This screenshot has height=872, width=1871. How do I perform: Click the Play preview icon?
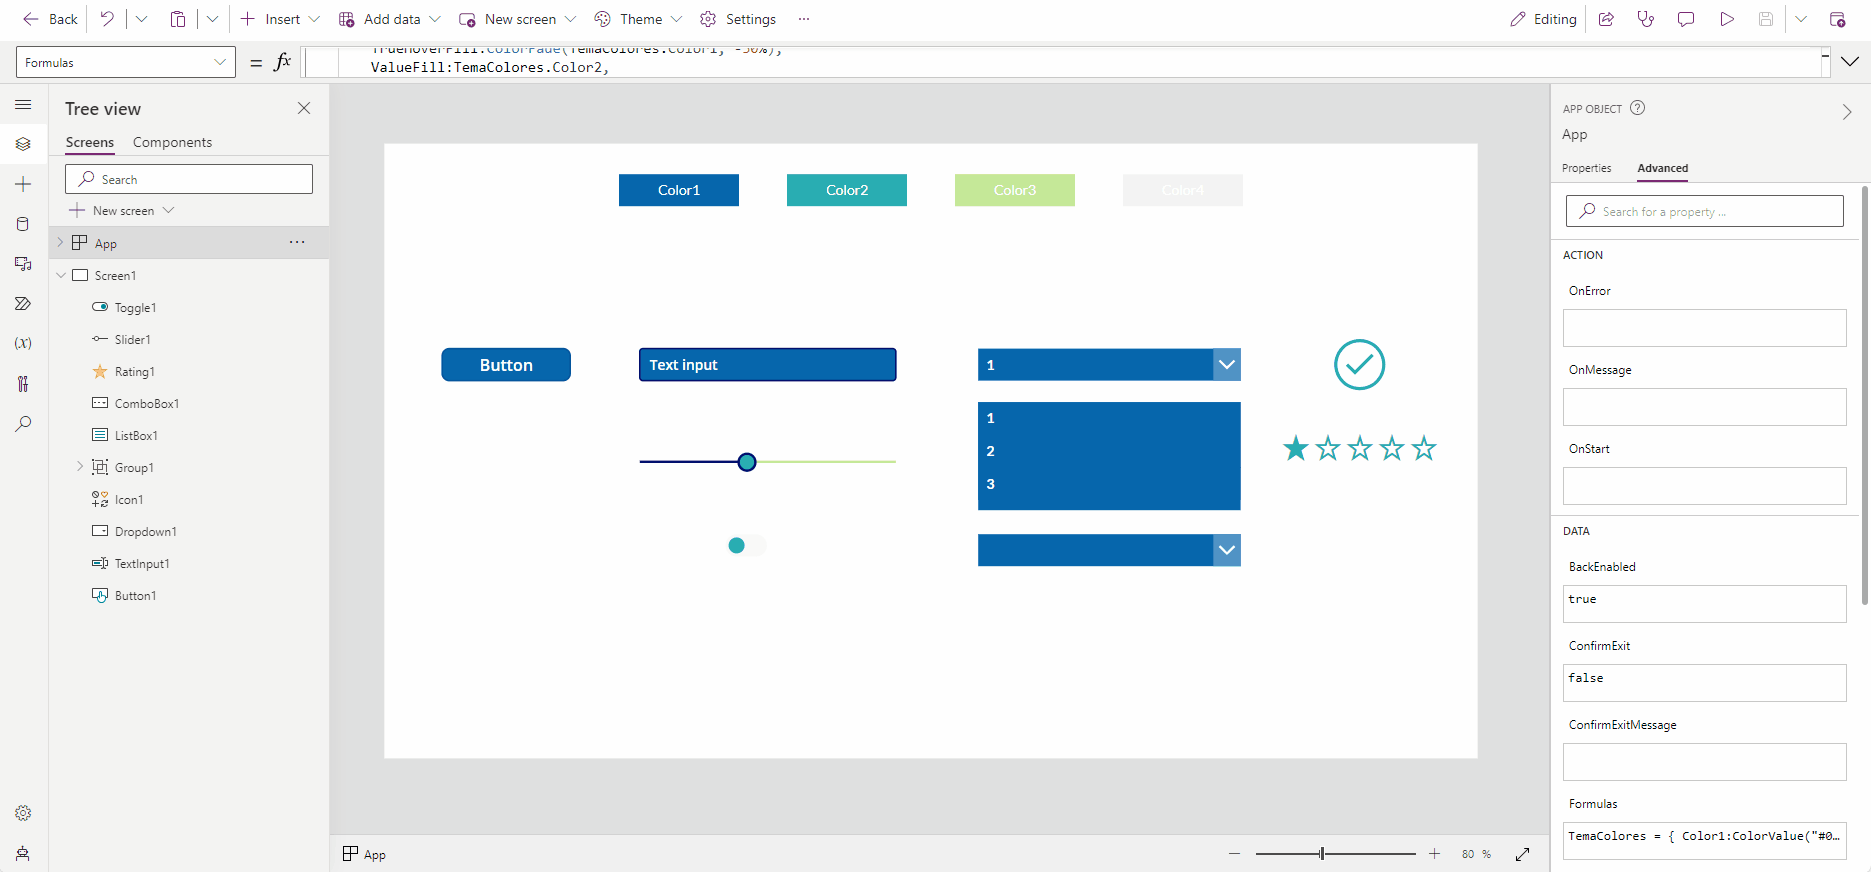point(1727,19)
